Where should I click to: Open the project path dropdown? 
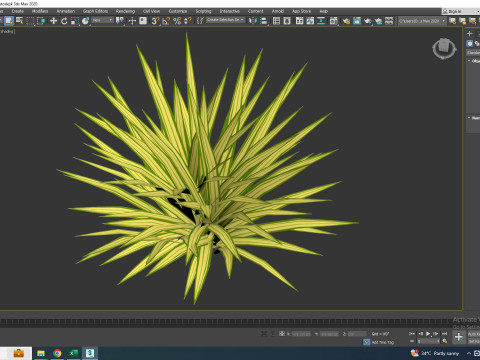(x=422, y=21)
